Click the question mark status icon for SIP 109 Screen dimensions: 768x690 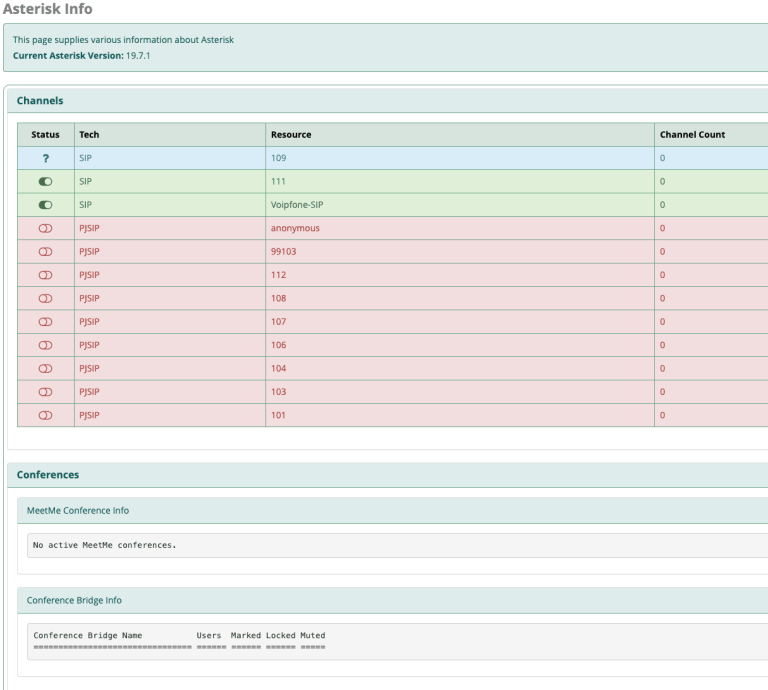(x=46, y=158)
